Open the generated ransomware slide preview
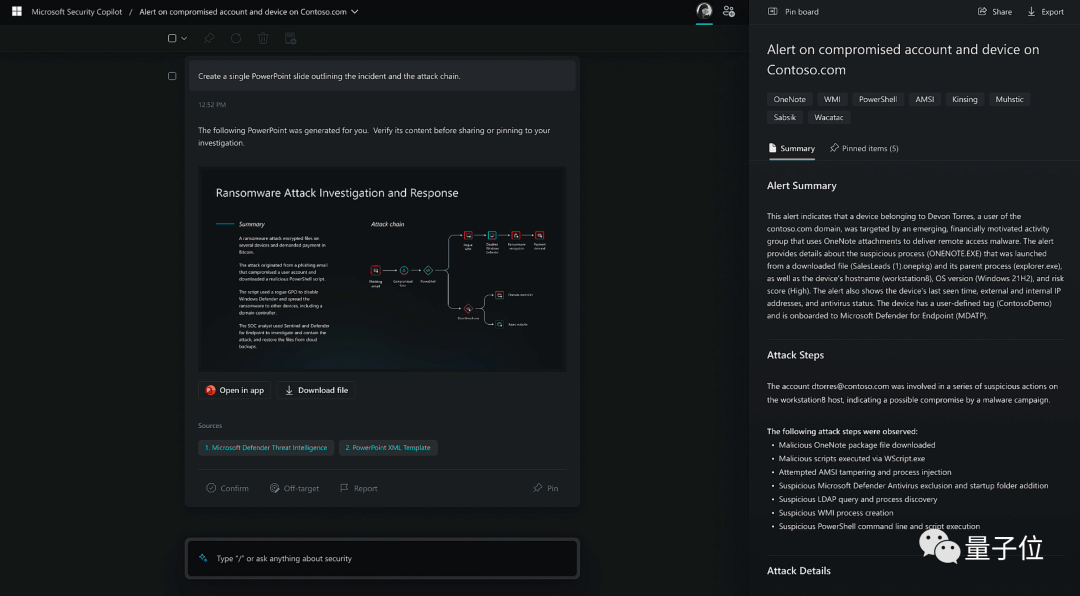Viewport: 1080px width, 596px height. pyautogui.click(x=382, y=269)
